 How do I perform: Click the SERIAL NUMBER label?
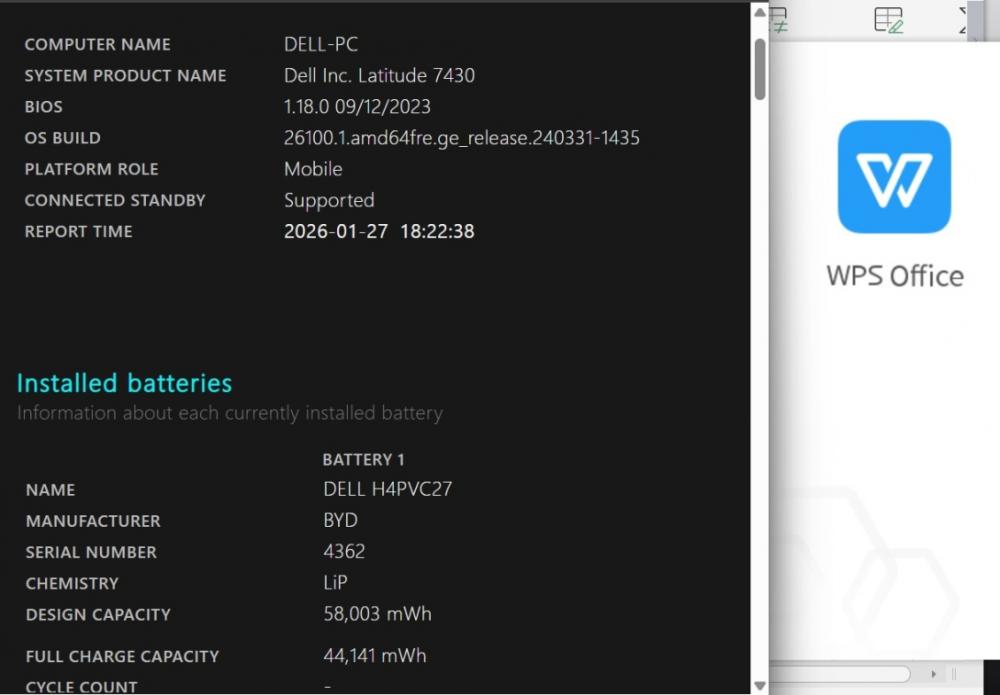click(91, 553)
